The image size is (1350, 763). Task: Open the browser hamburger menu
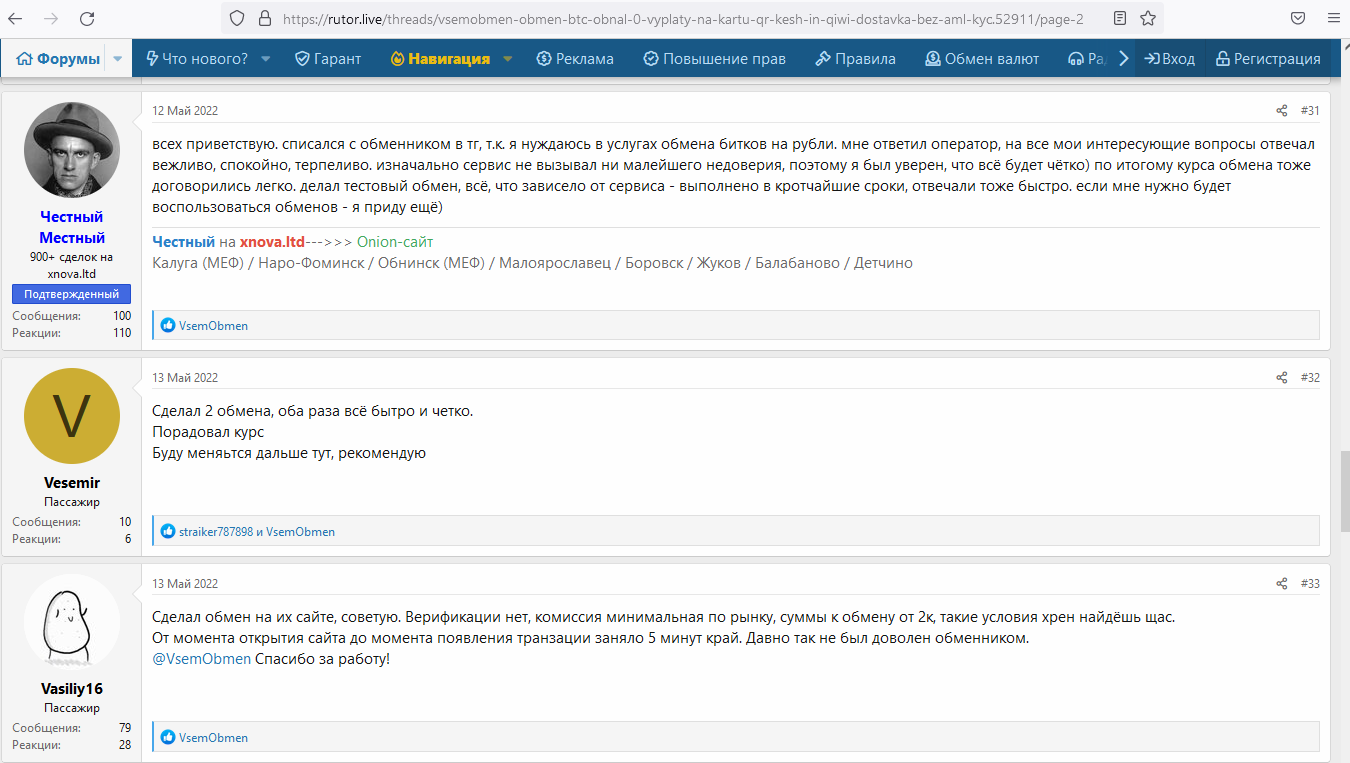pos(1331,18)
